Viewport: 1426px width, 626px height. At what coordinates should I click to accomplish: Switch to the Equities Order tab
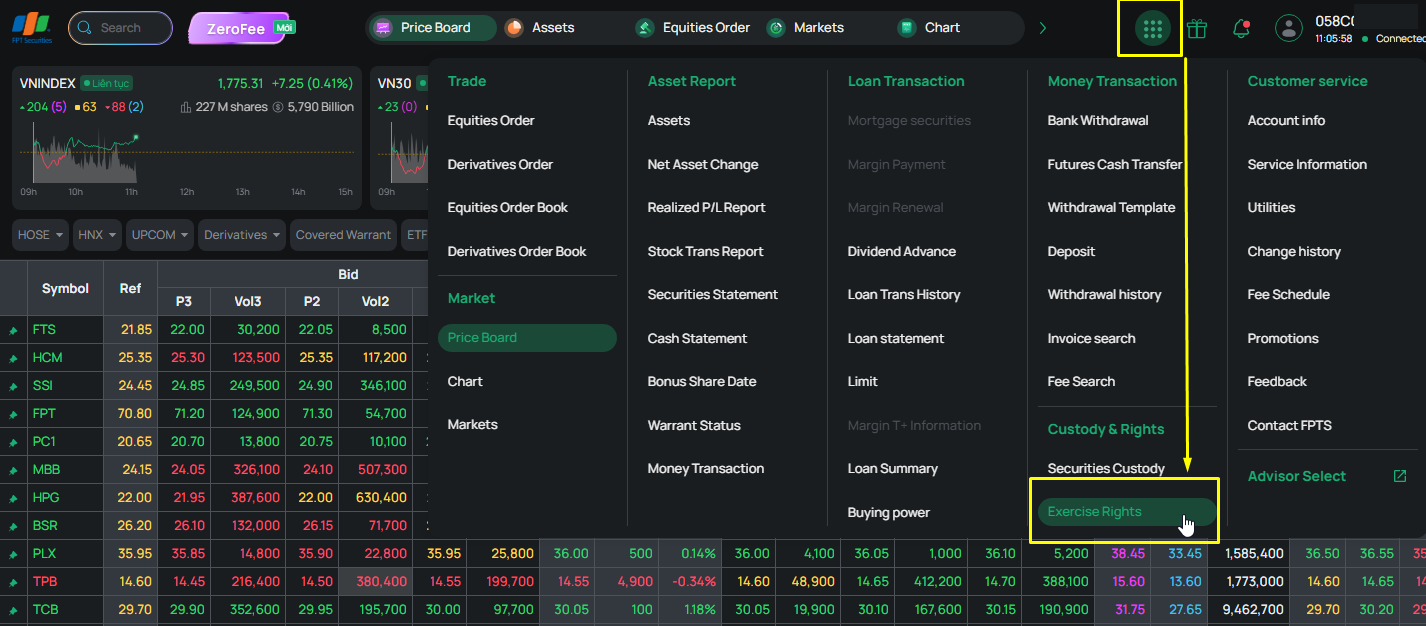692,28
